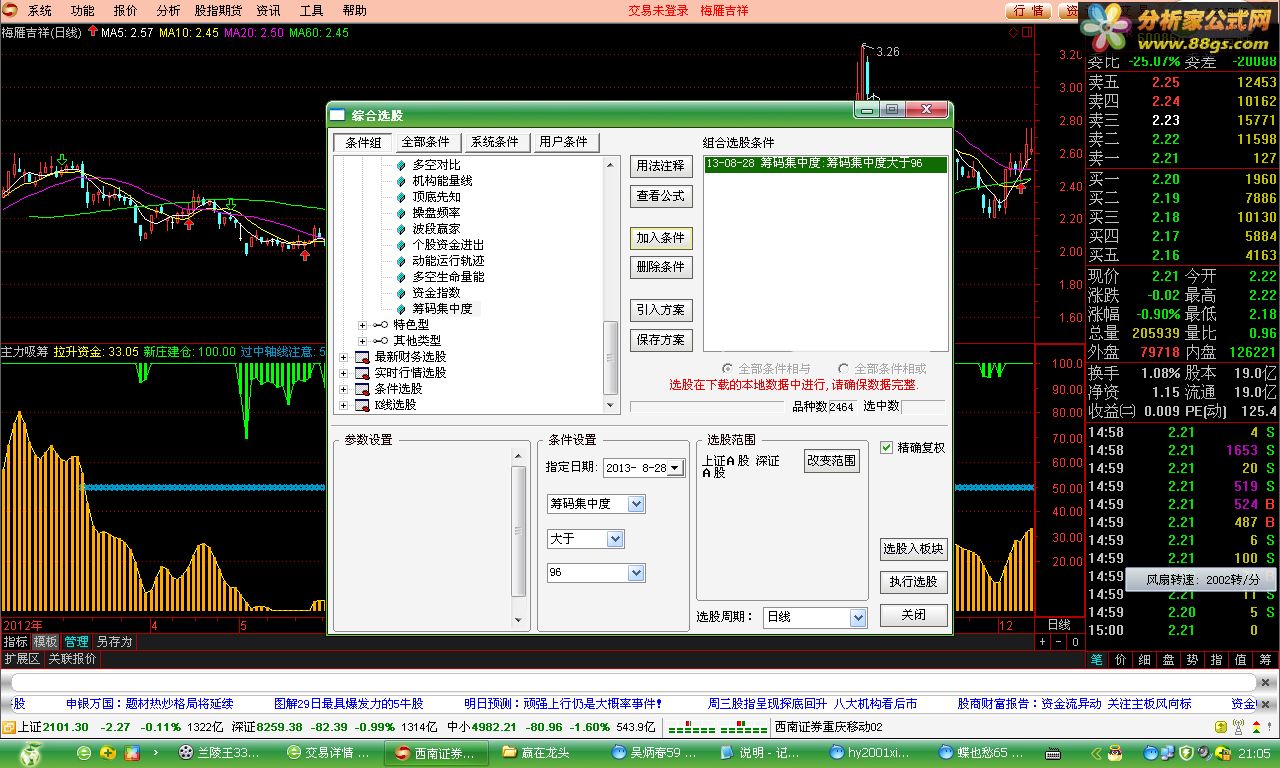Click 改变范围 button
Image resolution: width=1280 pixels, height=768 pixels.
coord(832,461)
